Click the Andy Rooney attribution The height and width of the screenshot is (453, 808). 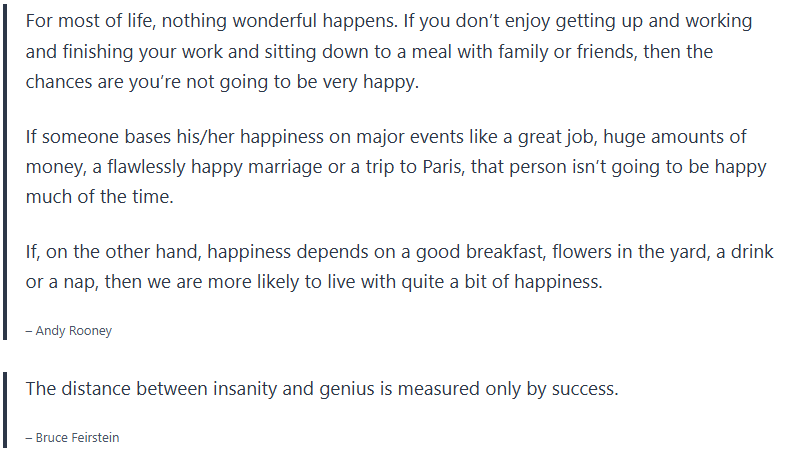coord(69,331)
